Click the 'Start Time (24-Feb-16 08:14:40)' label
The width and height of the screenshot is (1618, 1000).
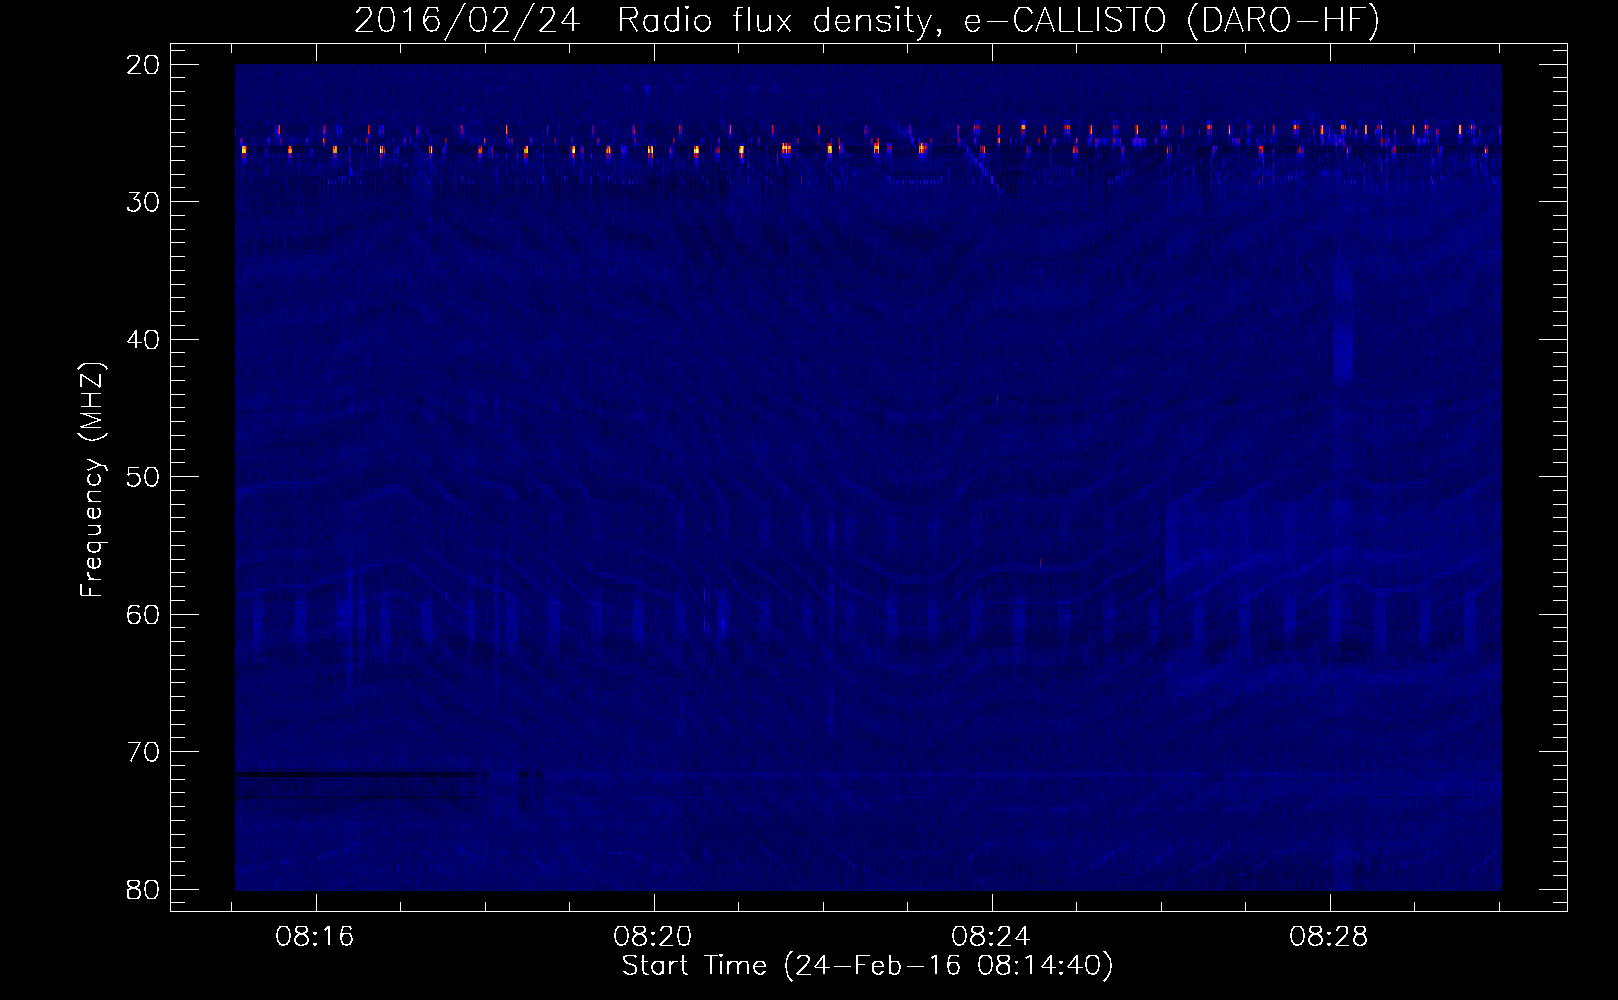[x=867, y=966]
